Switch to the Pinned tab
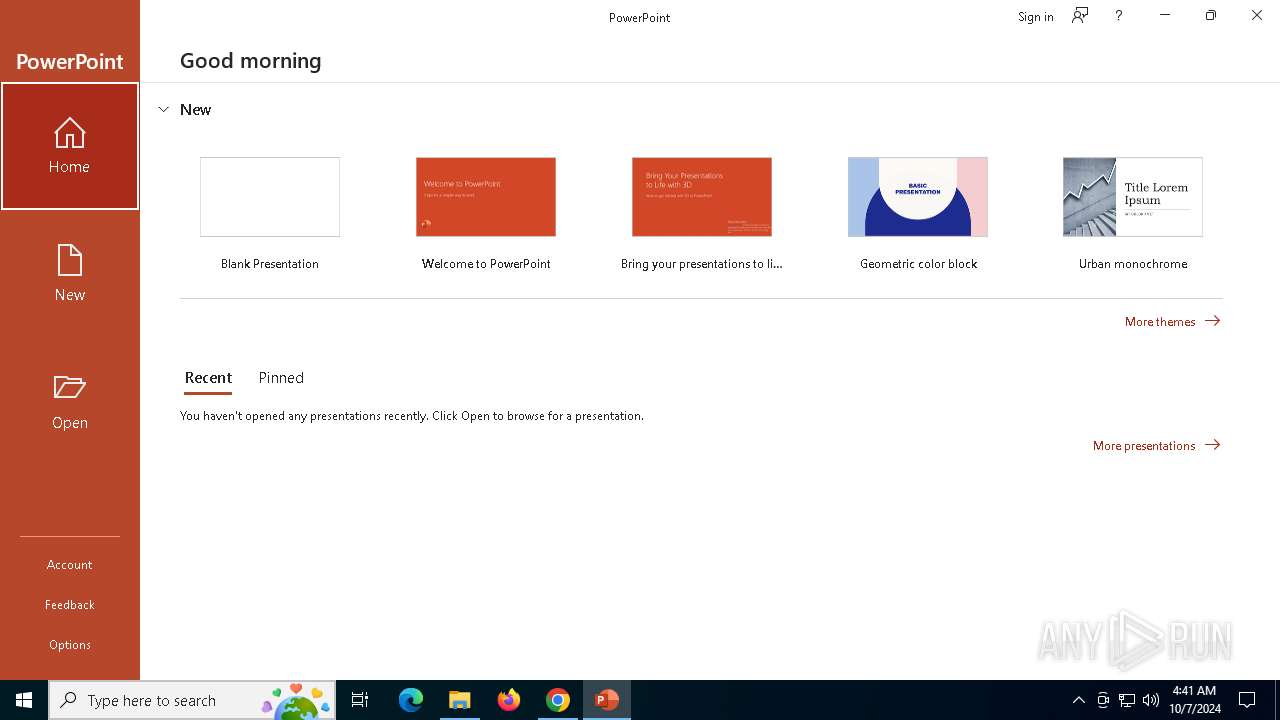1280x720 pixels. pyautogui.click(x=281, y=378)
